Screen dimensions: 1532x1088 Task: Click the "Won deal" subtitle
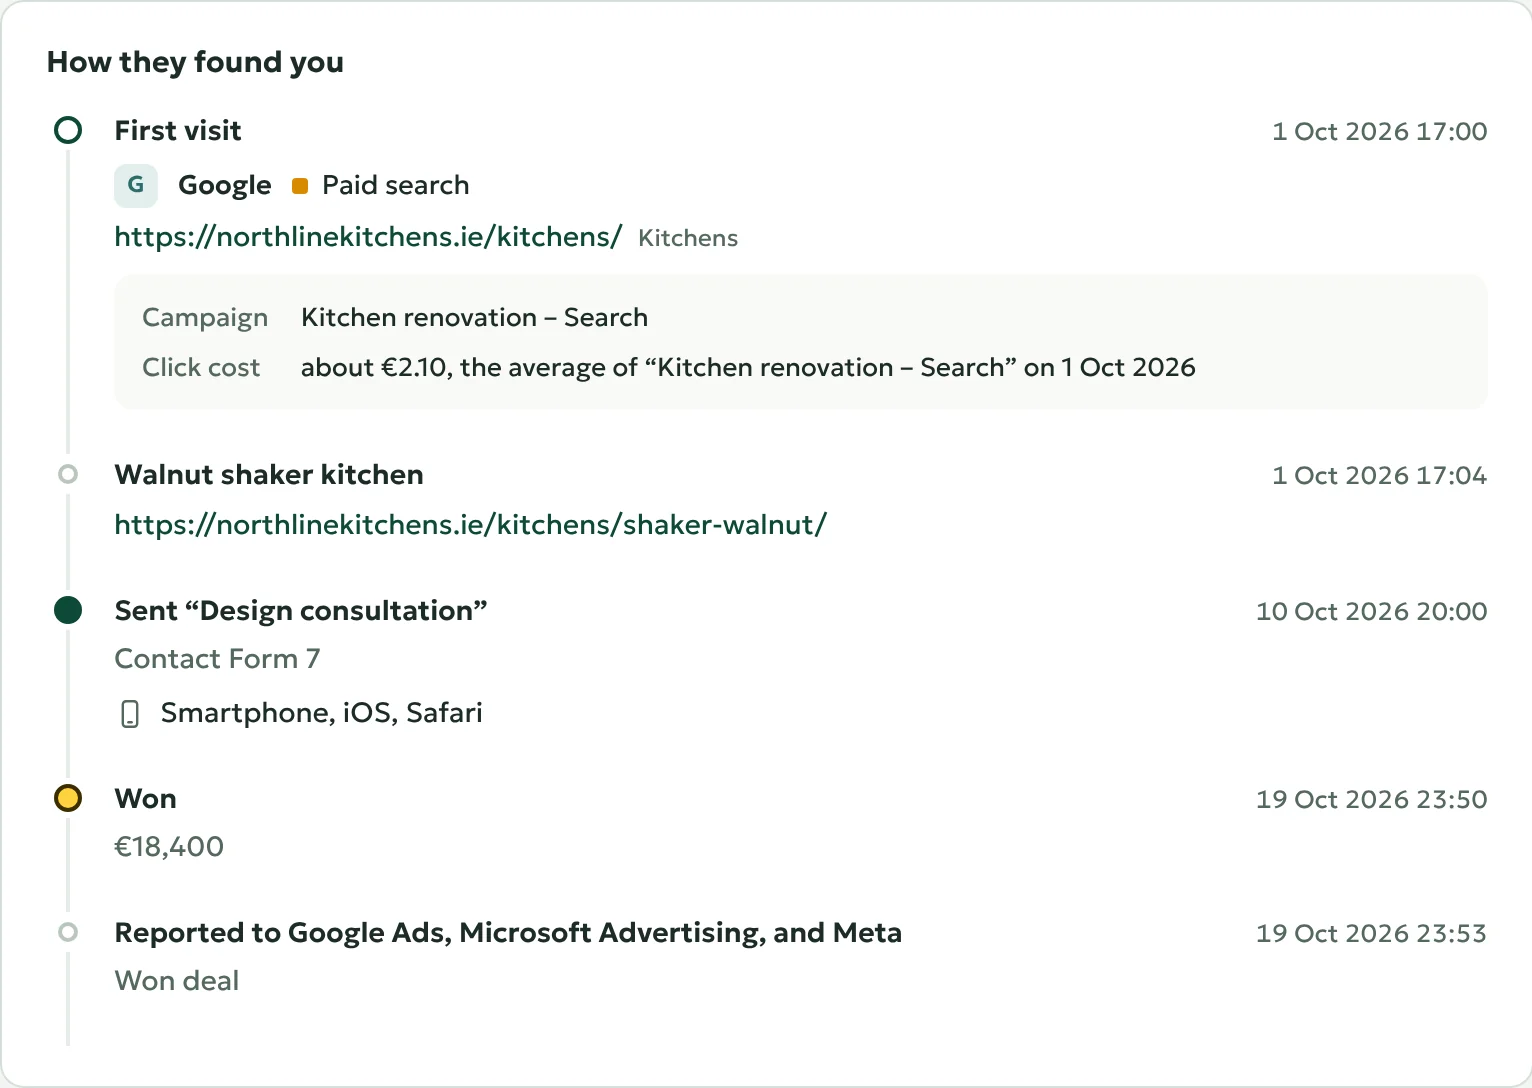point(177,981)
